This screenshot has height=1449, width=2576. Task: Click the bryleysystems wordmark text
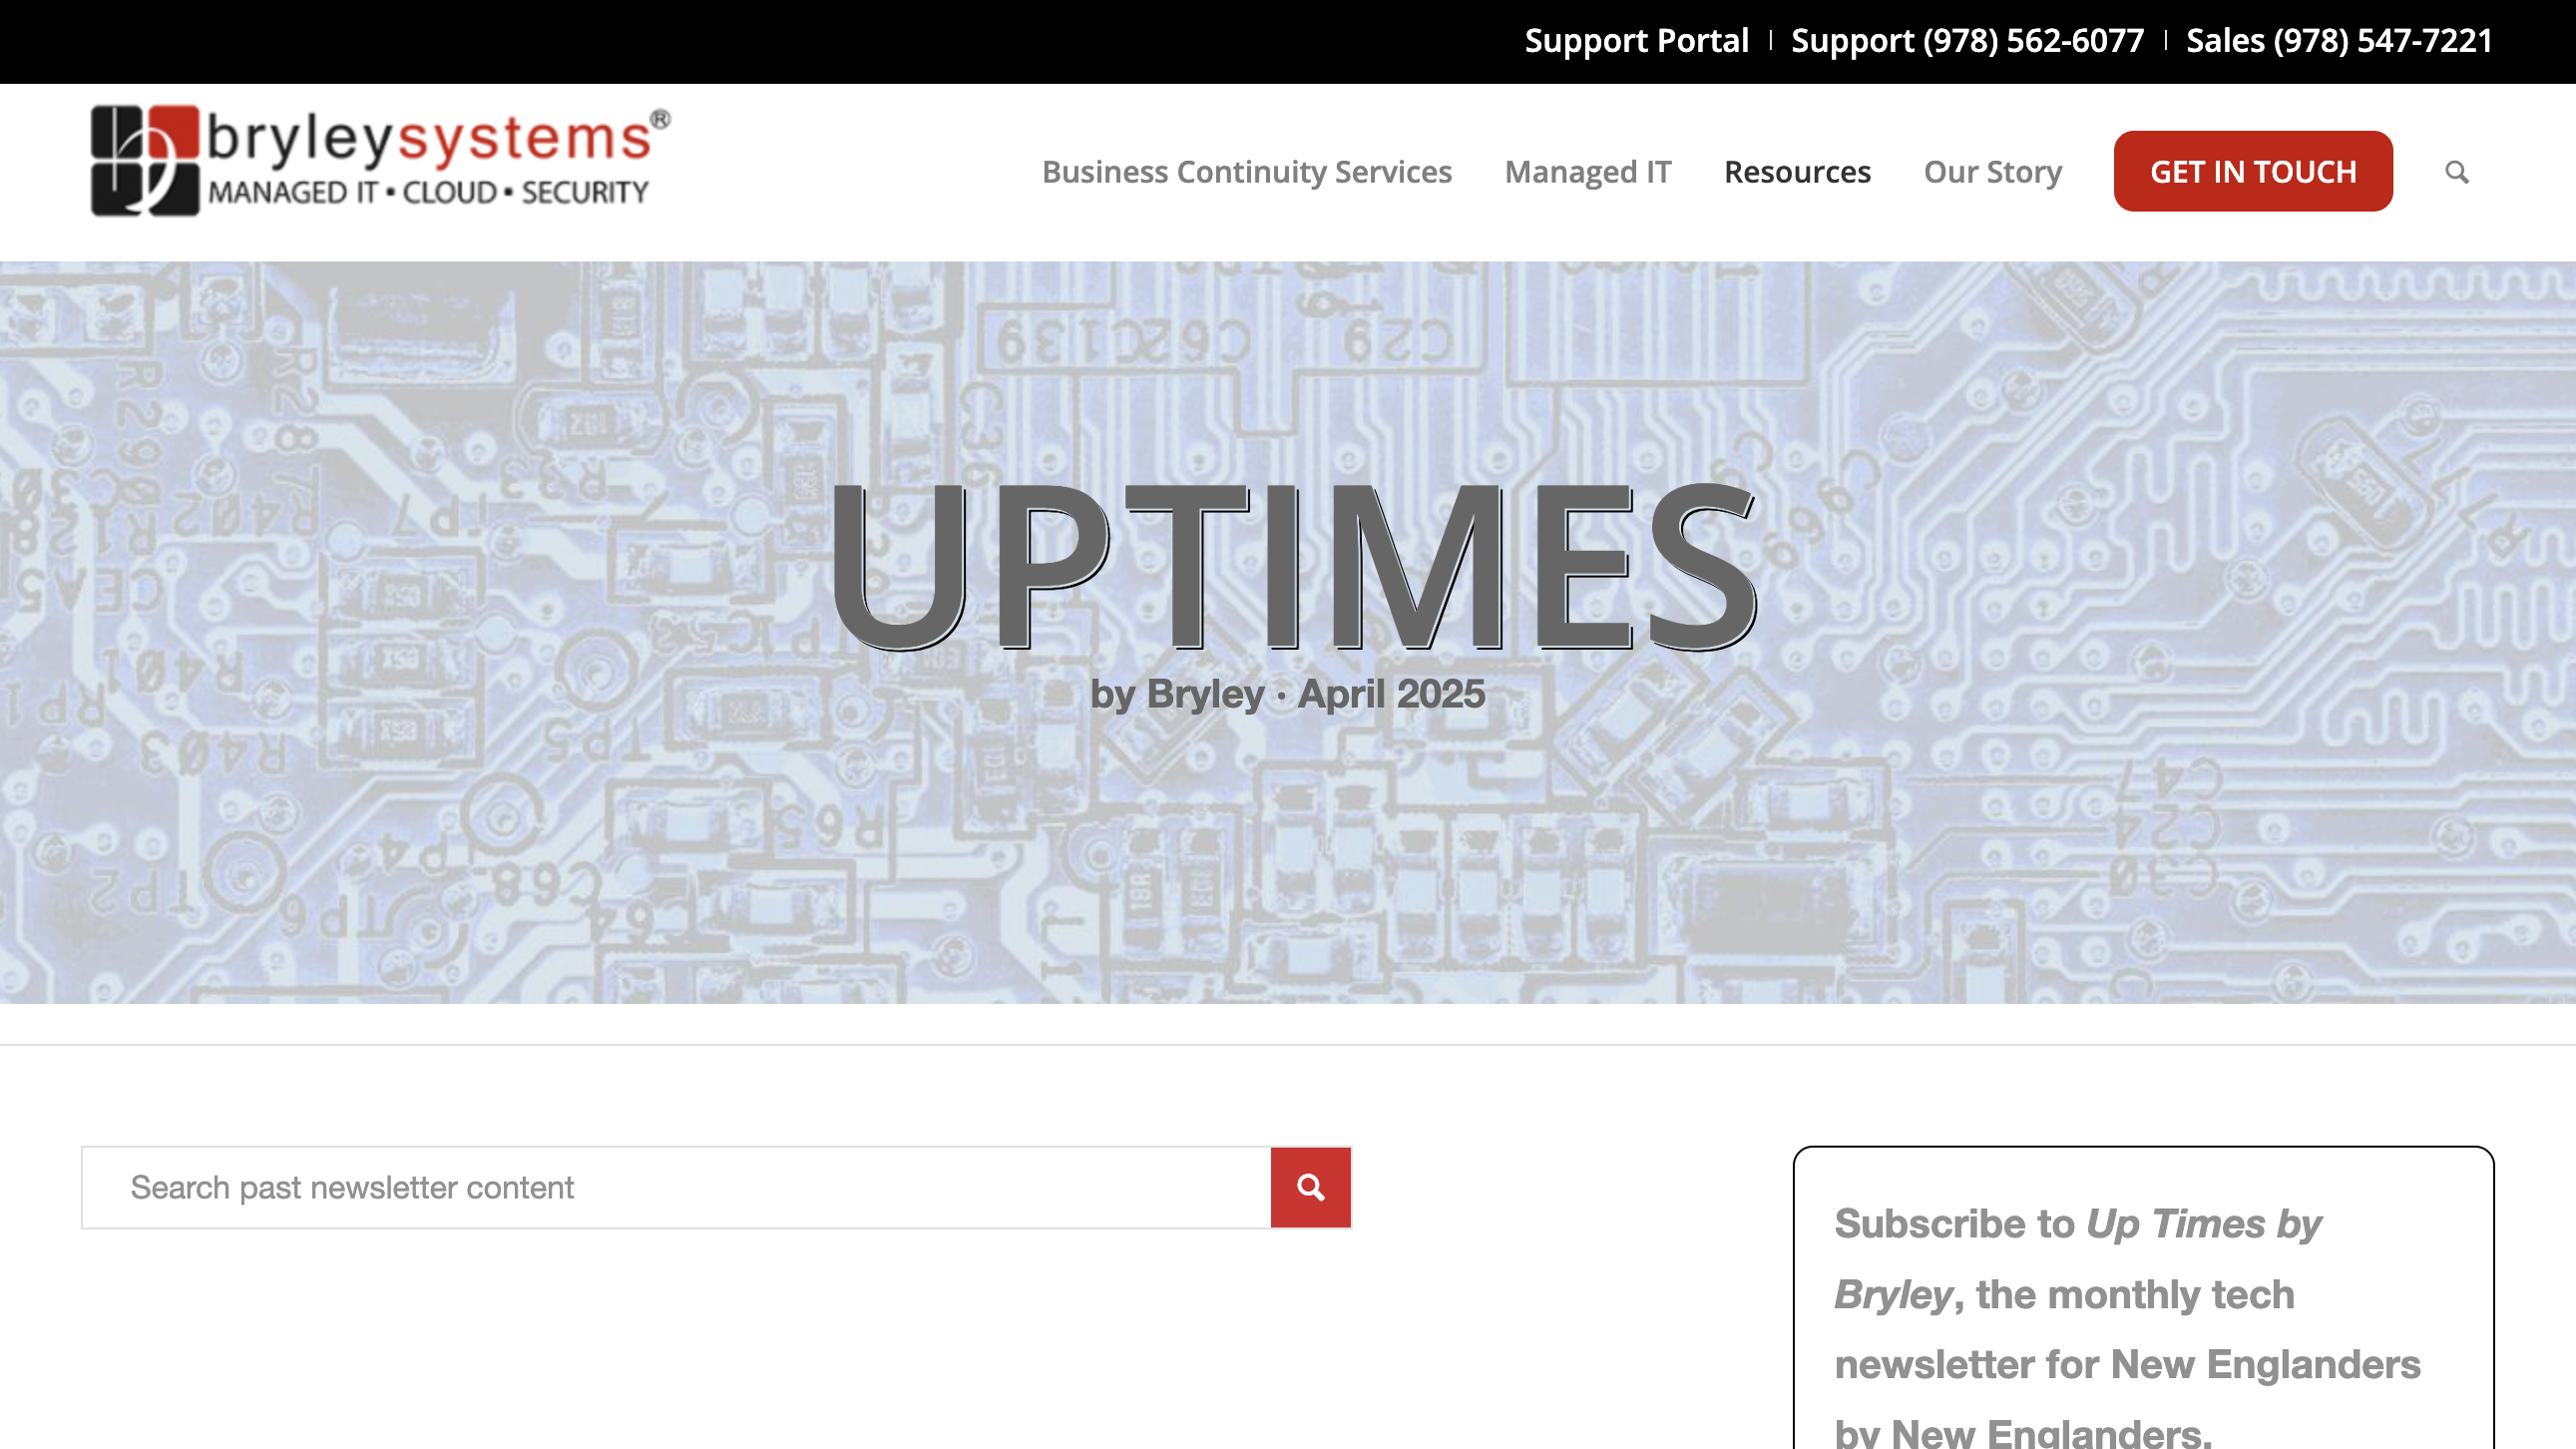(430, 138)
